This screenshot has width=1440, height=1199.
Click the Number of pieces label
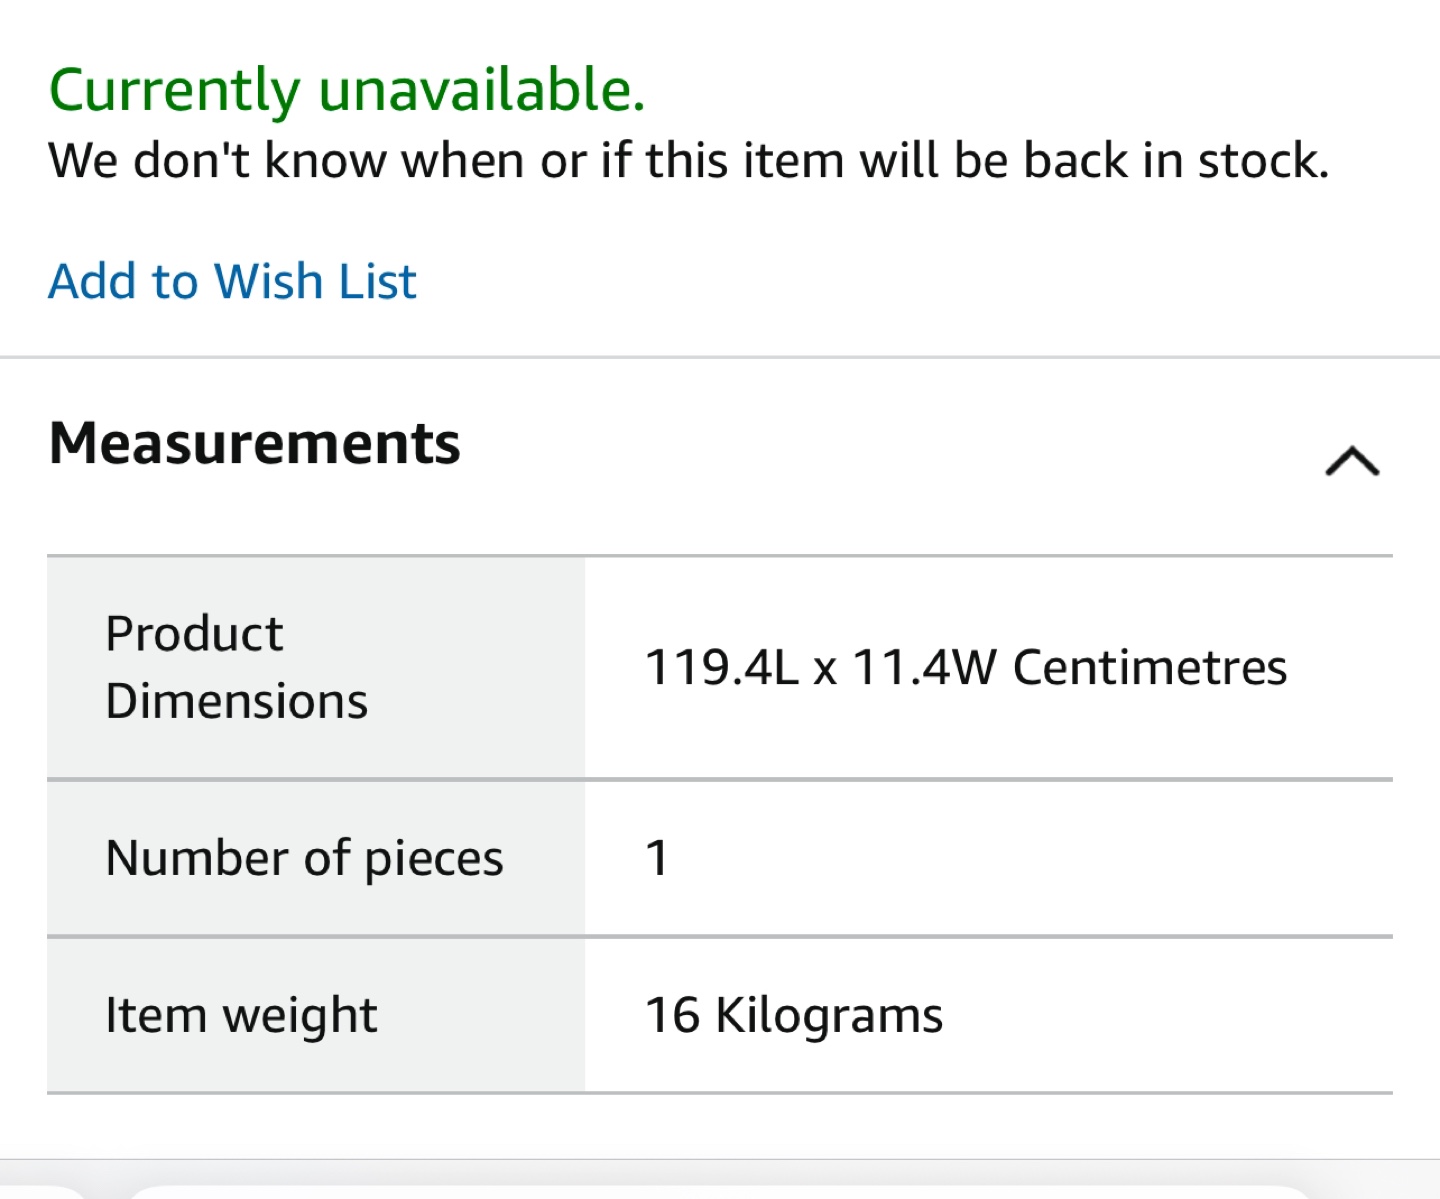click(x=304, y=858)
